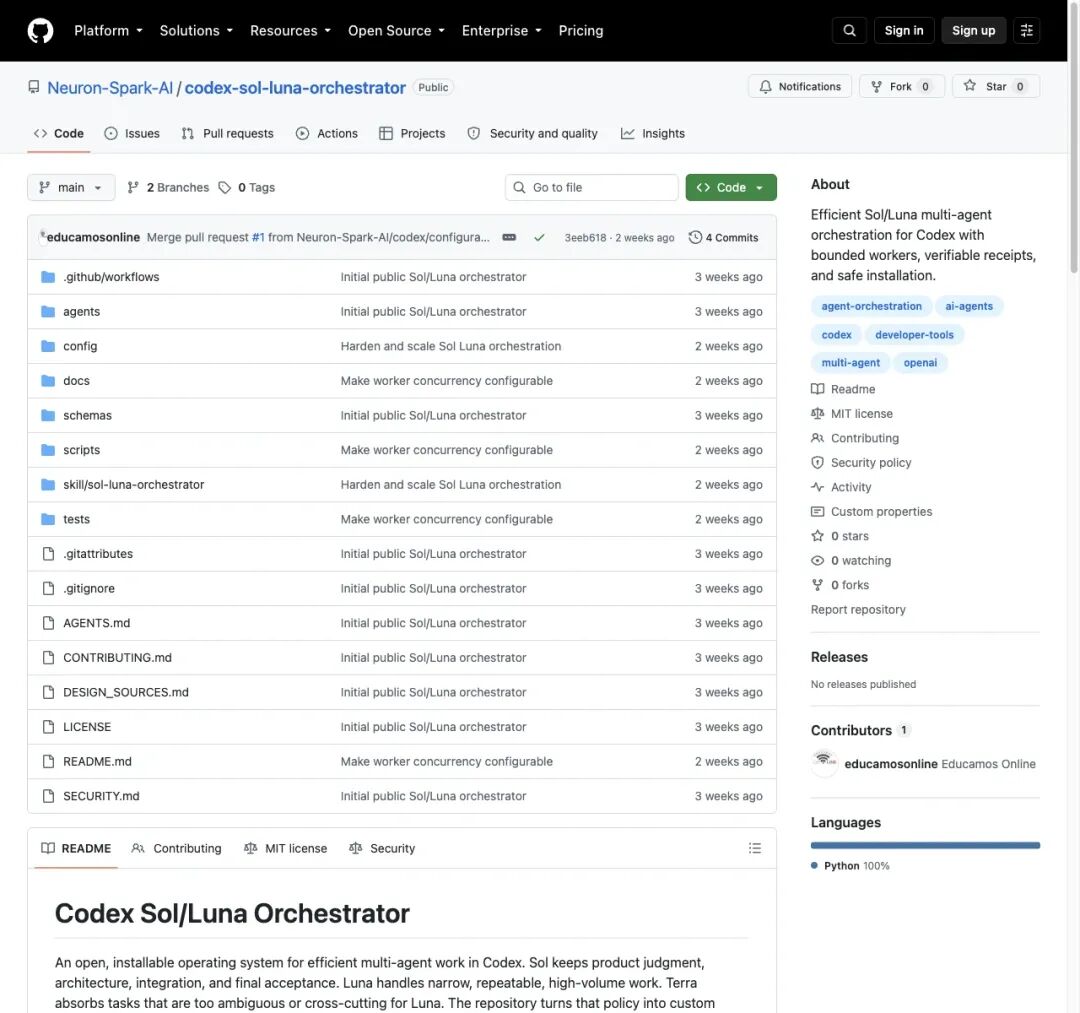Switch to the Issues tab
This screenshot has width=1080, height=1013.
132,134
